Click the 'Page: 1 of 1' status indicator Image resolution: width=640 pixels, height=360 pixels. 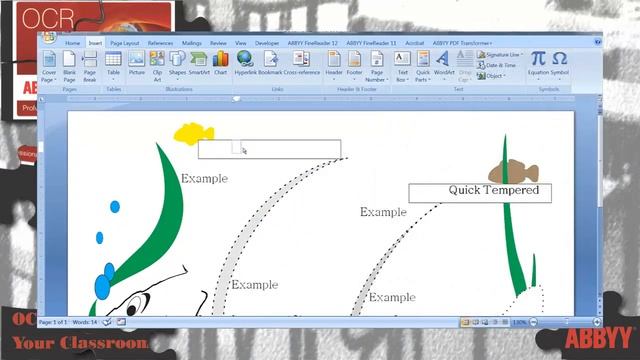coord(53,322)
